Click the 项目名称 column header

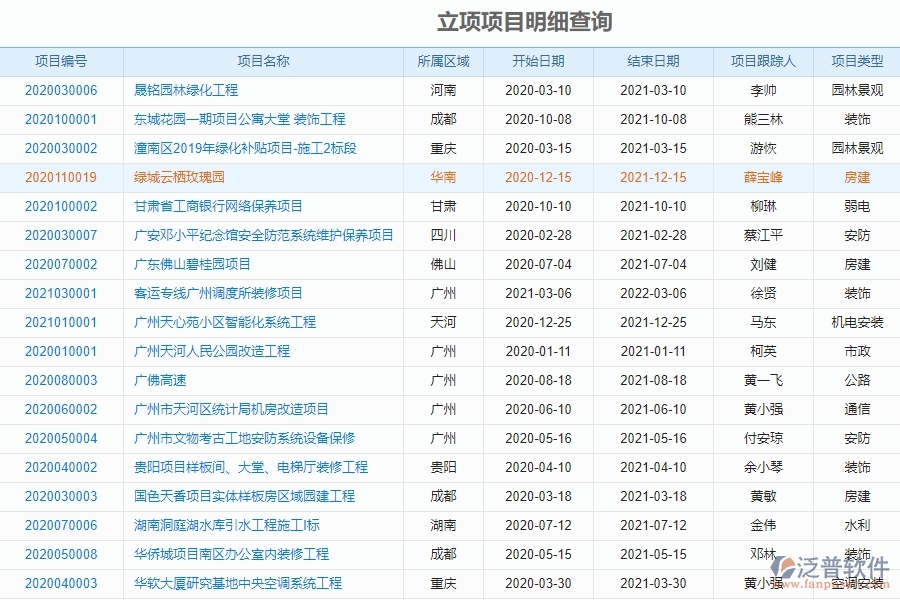263,60
